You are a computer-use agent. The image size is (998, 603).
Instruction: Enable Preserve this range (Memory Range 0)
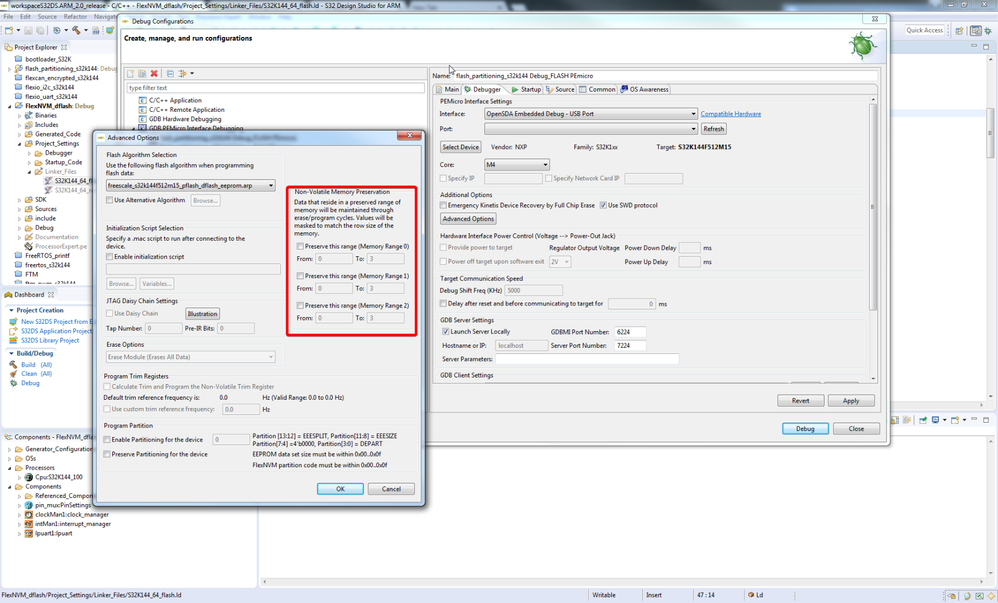pos(300,246)
